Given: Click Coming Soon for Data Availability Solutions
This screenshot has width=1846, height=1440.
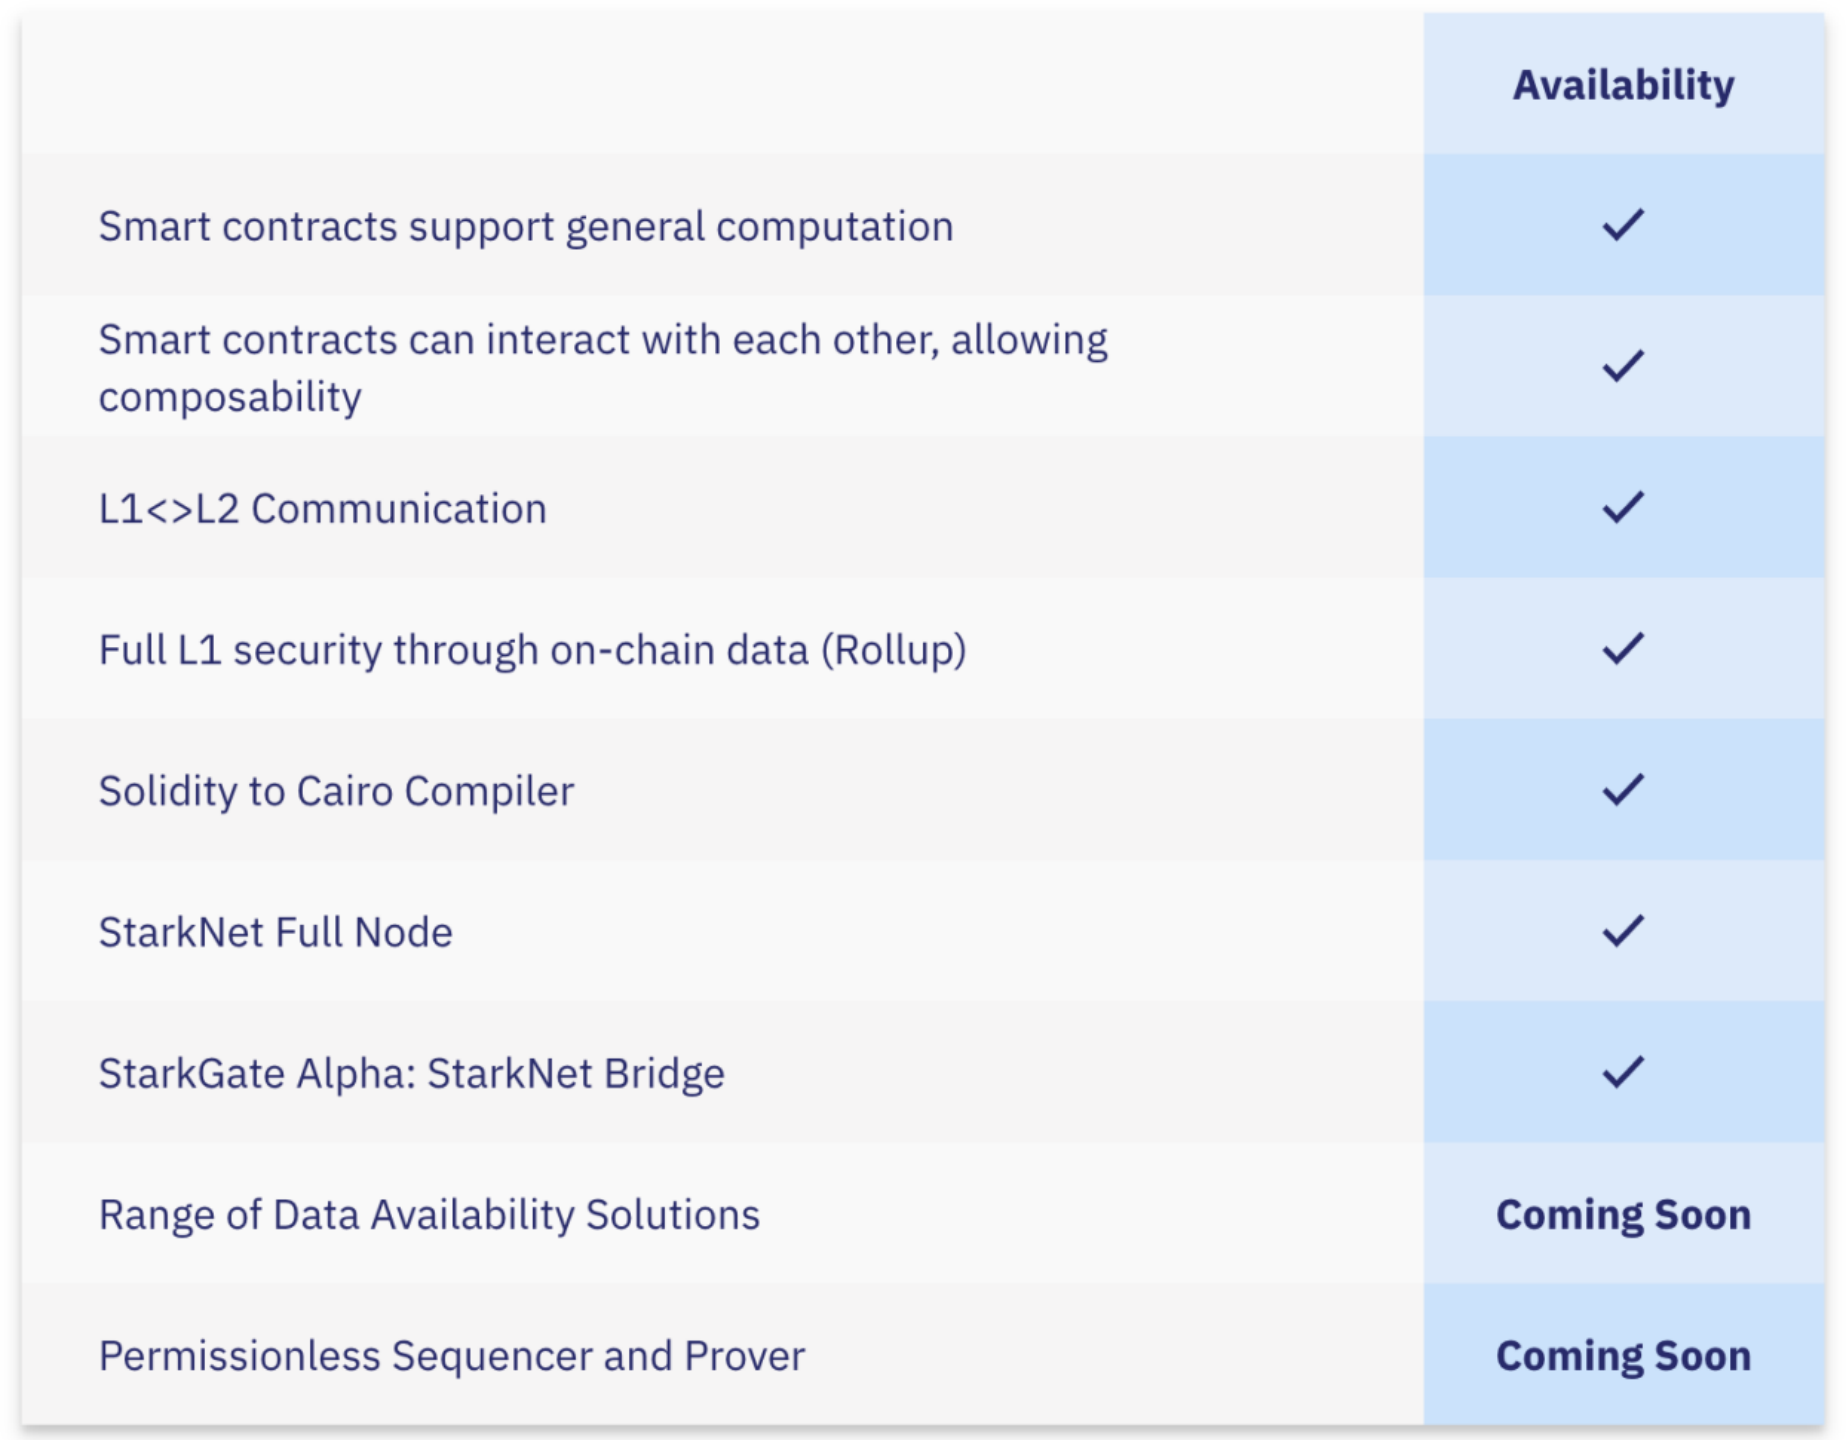Looking at the screenshot, I should (1623, 1215).
